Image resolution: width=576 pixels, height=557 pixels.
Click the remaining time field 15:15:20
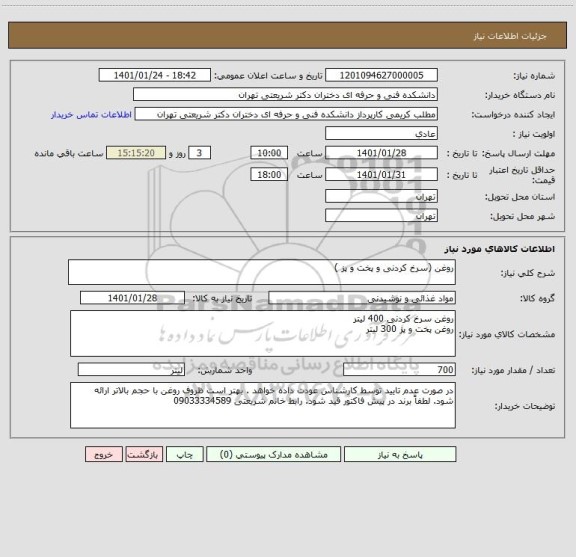[136, 153]
